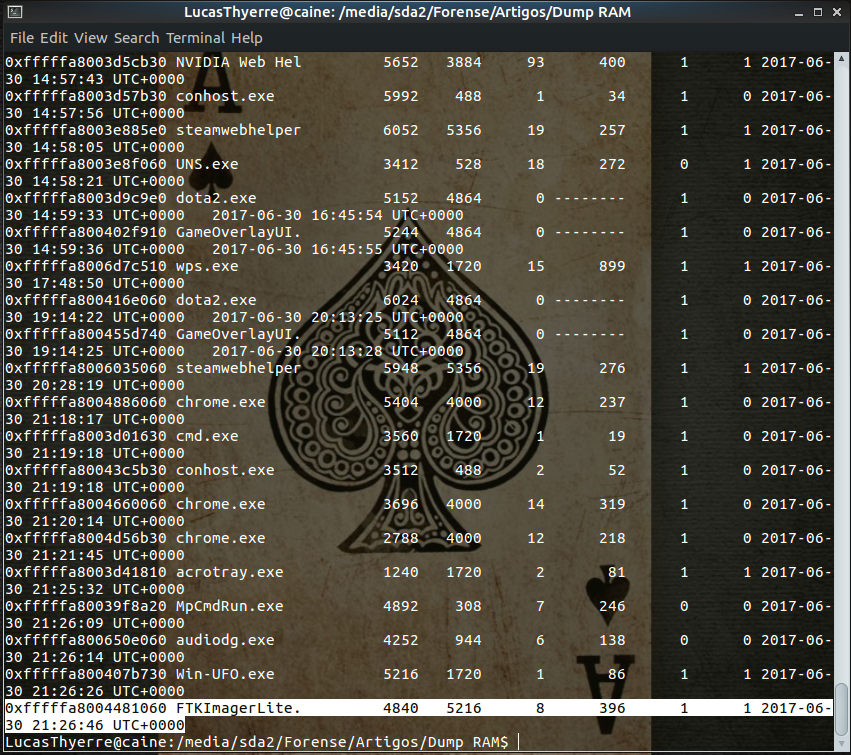Click the "acrotray.exe" process name
The width and height of the screenshot is (851, 755).
pyautogui.click(x=230, y=572)
